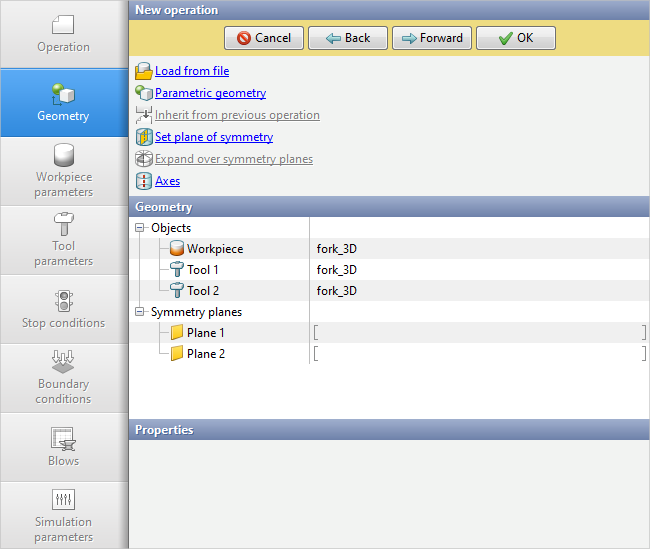Select the Workpiece cylinder icon in tree
The height and width of the screenshot is (549, 650).
click(x=177, y=249)
